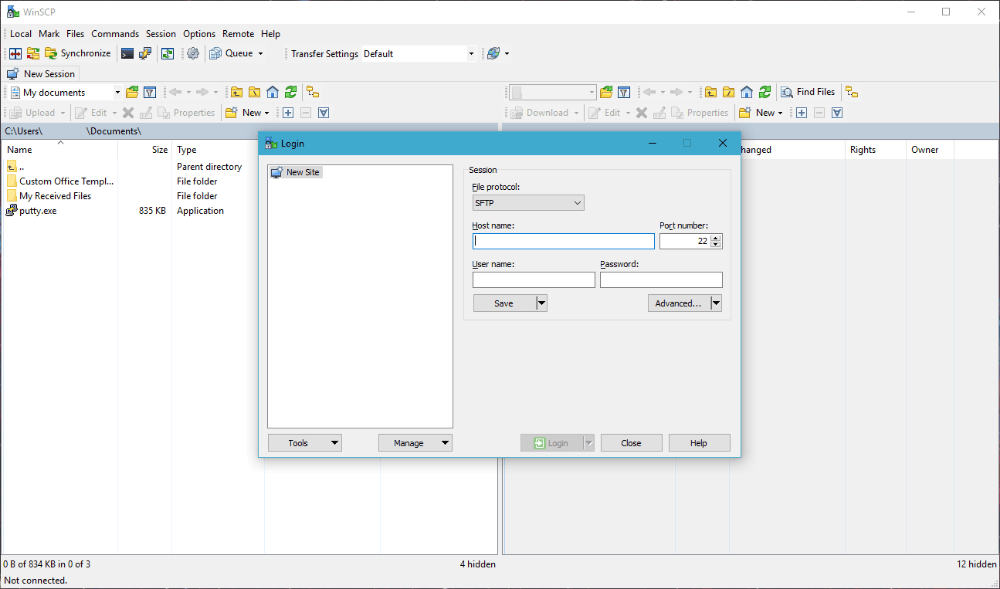This screenshot has height=589, width=1000.
Task: Click the remote panel New button
Action: [x=761, y=113]
